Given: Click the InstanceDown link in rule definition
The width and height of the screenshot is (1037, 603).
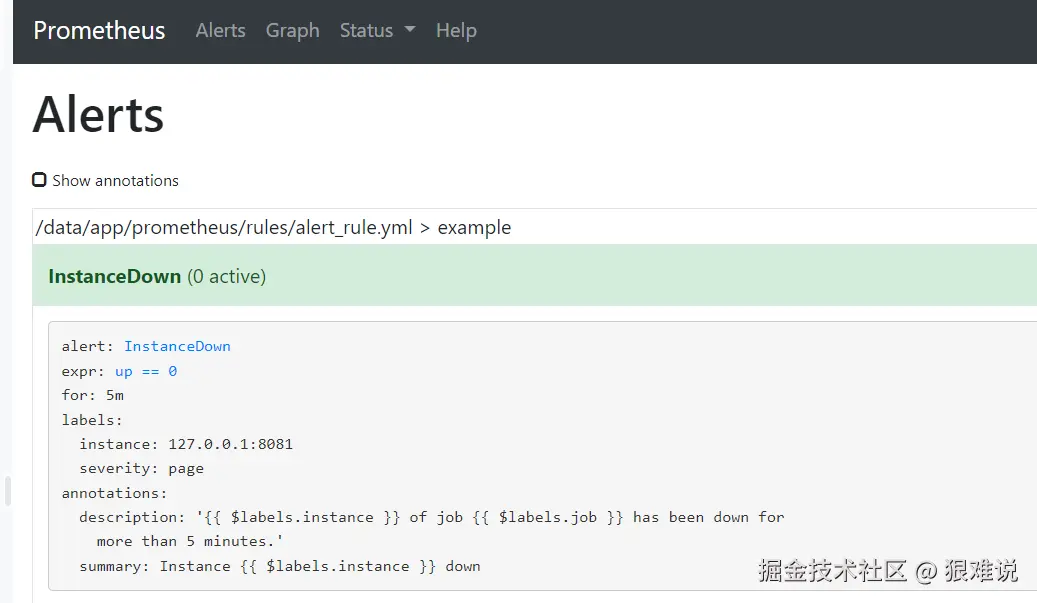Looking at the screenshot, I should (177, 347).
